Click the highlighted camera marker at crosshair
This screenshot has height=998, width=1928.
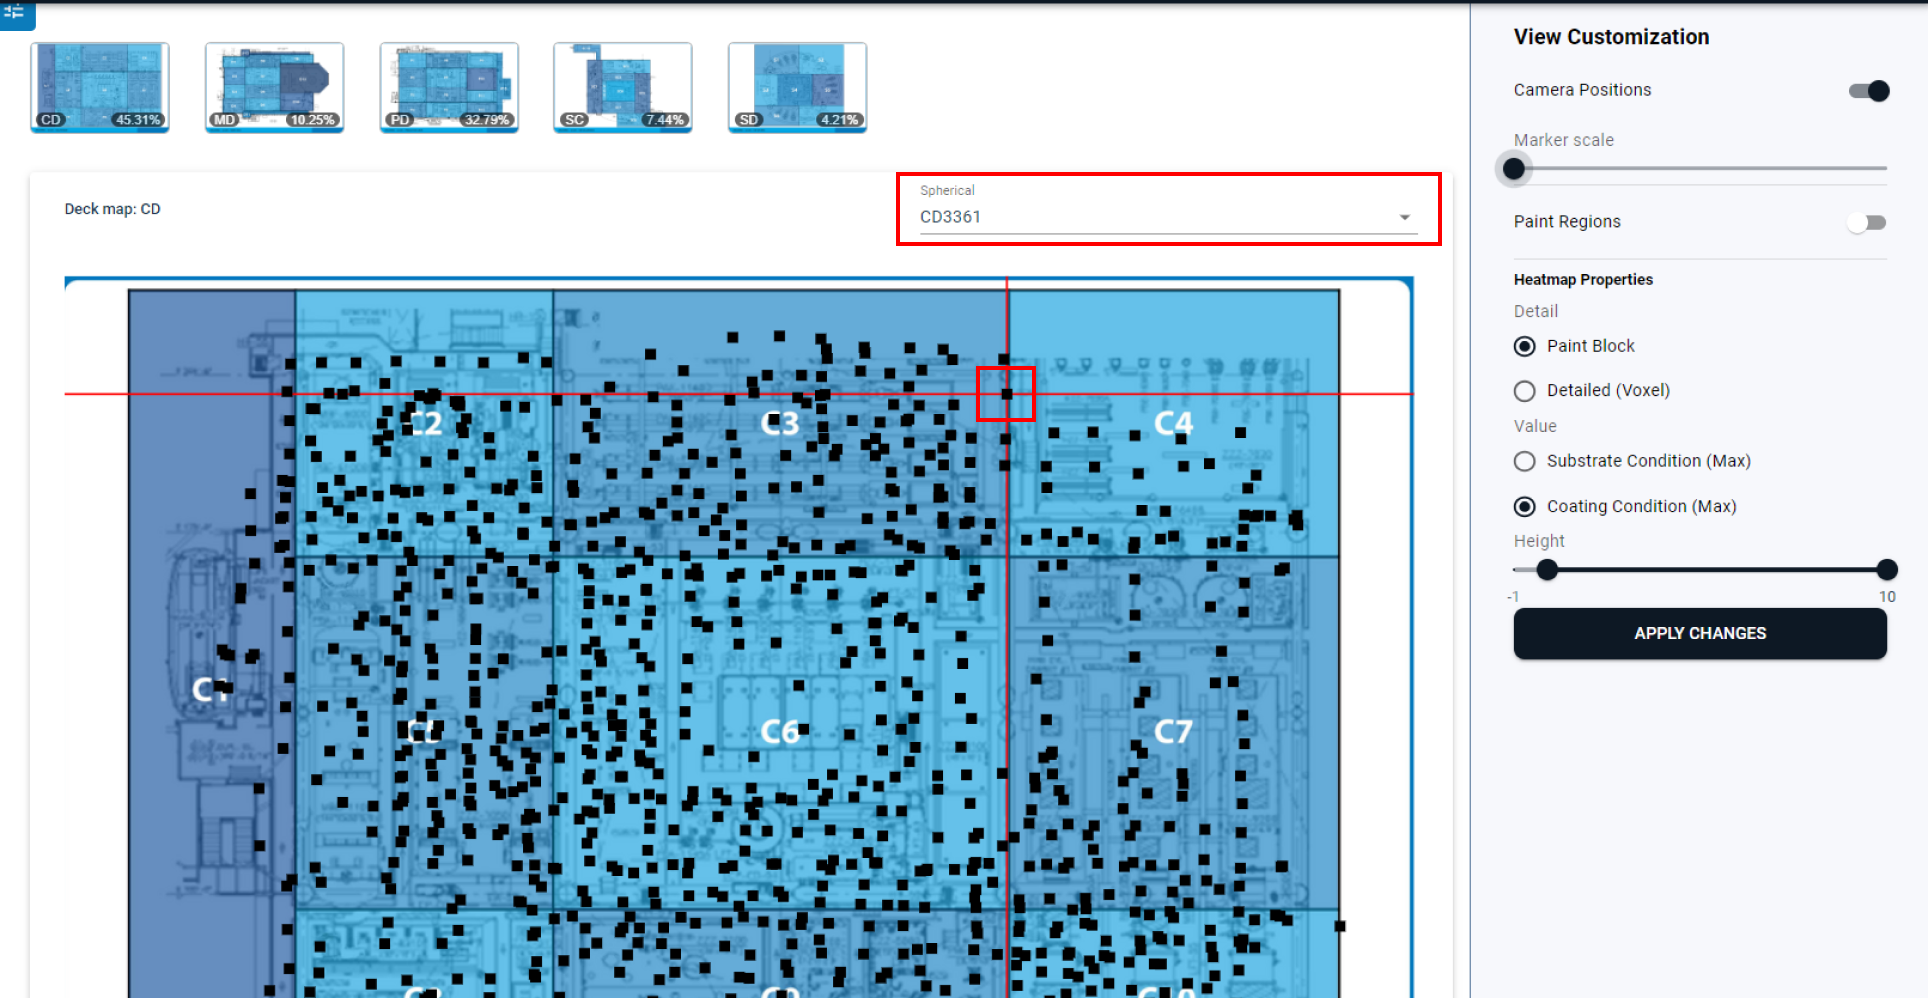pos(1007,394)
